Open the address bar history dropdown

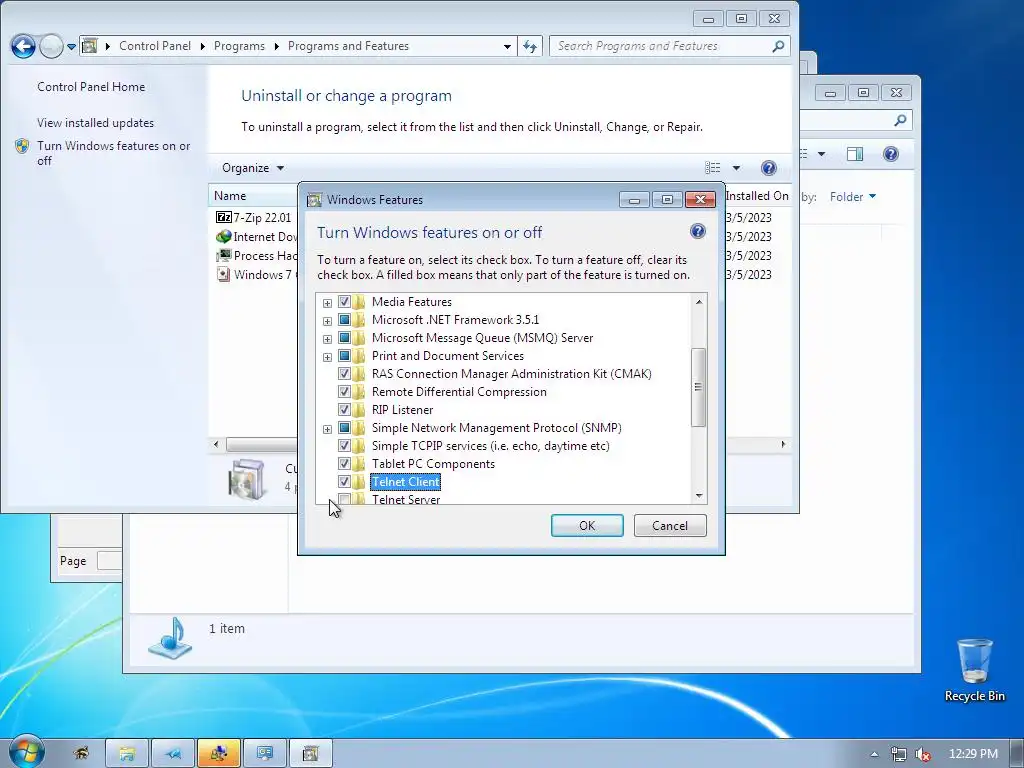[x=507, y=46]
